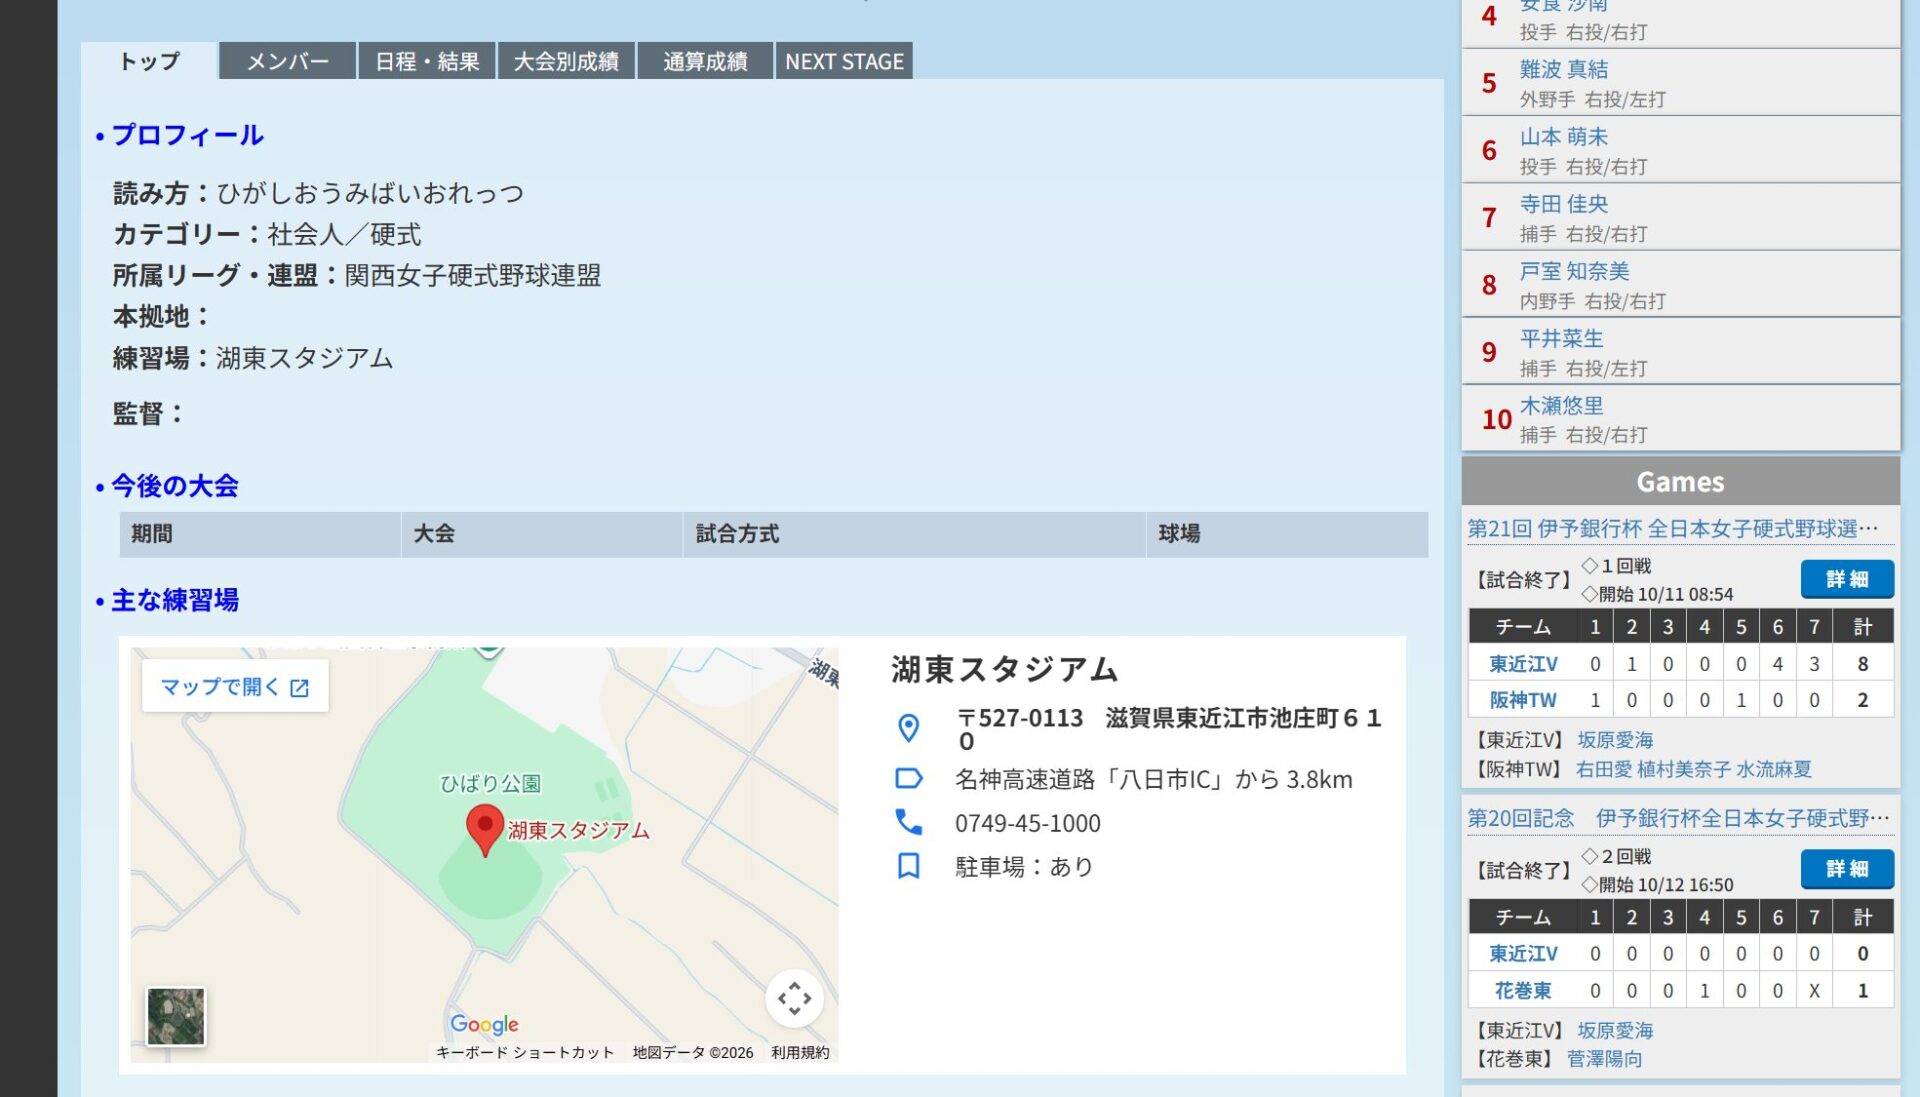
Task: Switch to the メンバー tab
Action: pyautogui.click(x=287, y=61)
